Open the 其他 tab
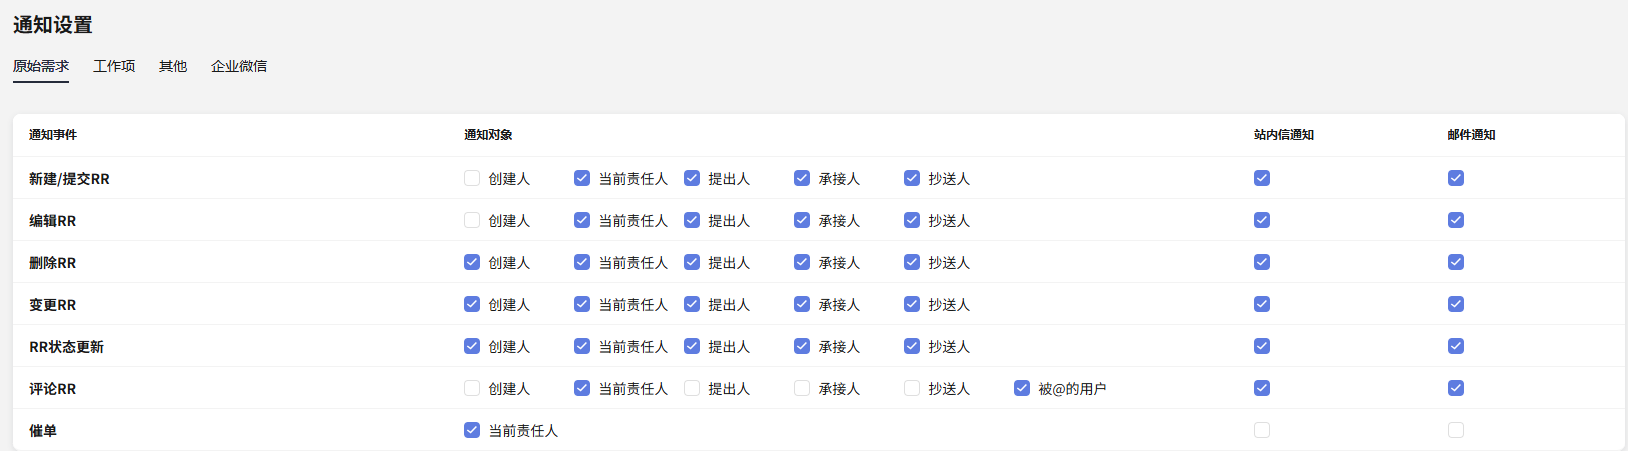Screen dimensions: 1628x451 (173, 66)
